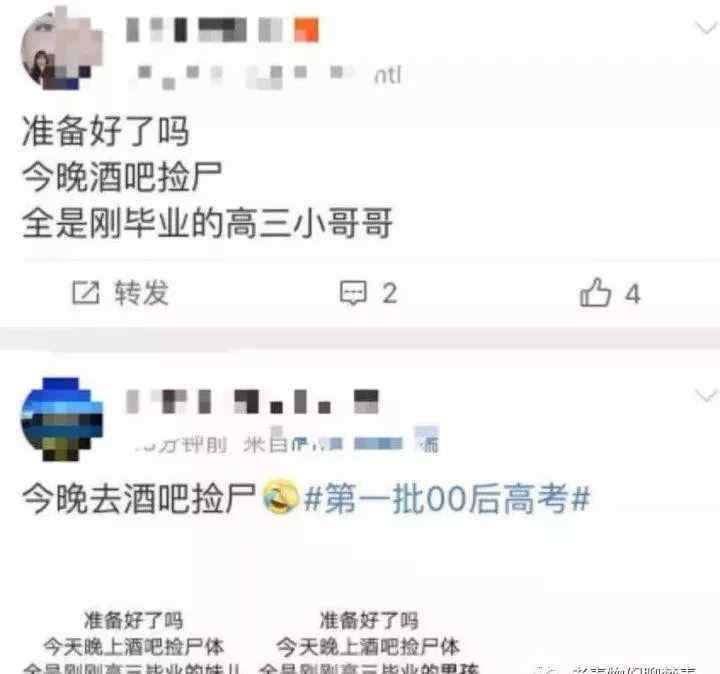Screen dimensions: 720x674
Task: Tap the comment count 2
Action: pos(389,293)
